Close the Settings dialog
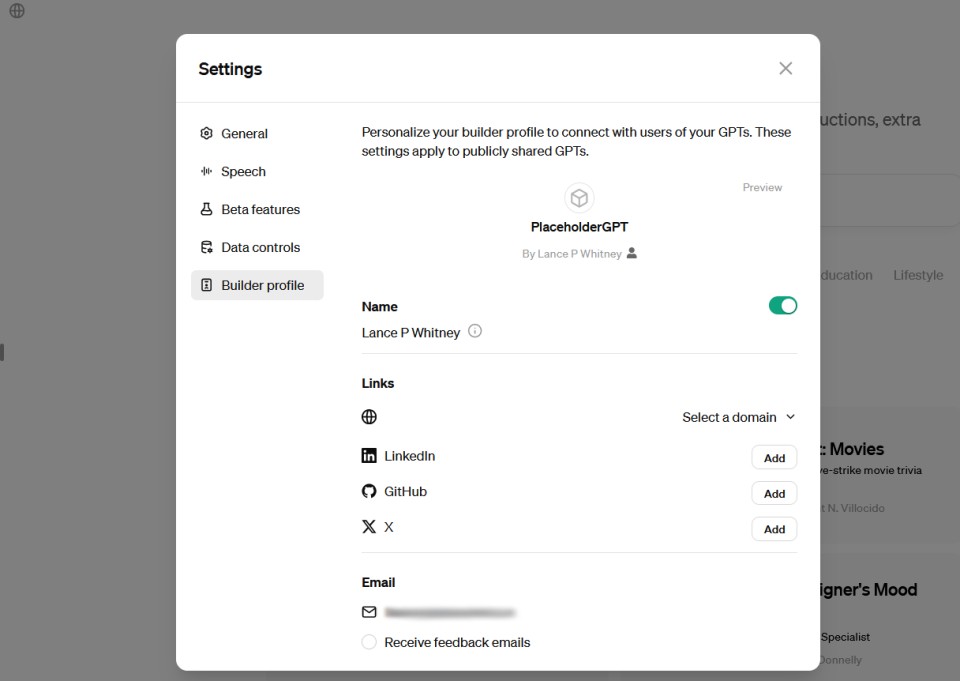This screenshot has height=681, width=960. pos(785,68)
